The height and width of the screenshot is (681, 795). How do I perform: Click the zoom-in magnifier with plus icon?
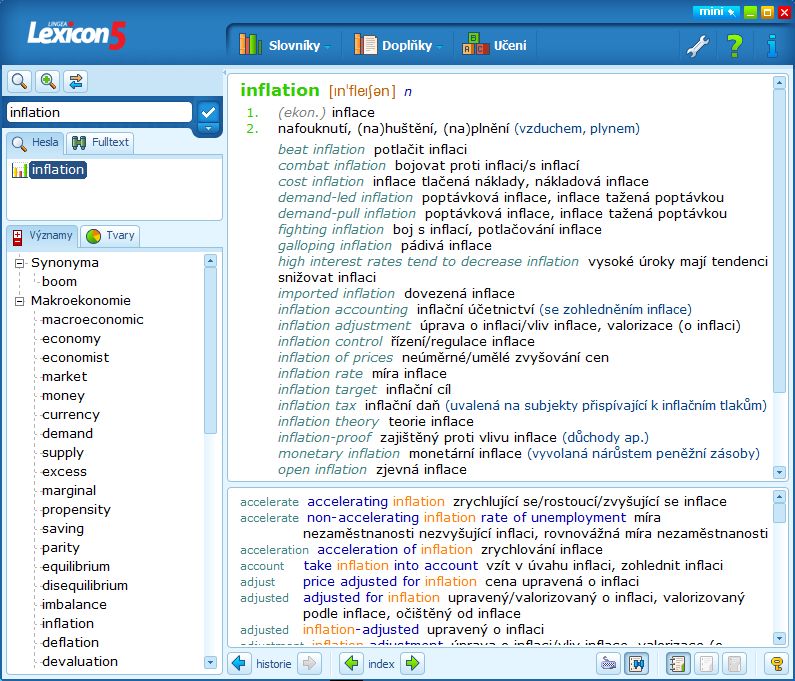(48, 81)
